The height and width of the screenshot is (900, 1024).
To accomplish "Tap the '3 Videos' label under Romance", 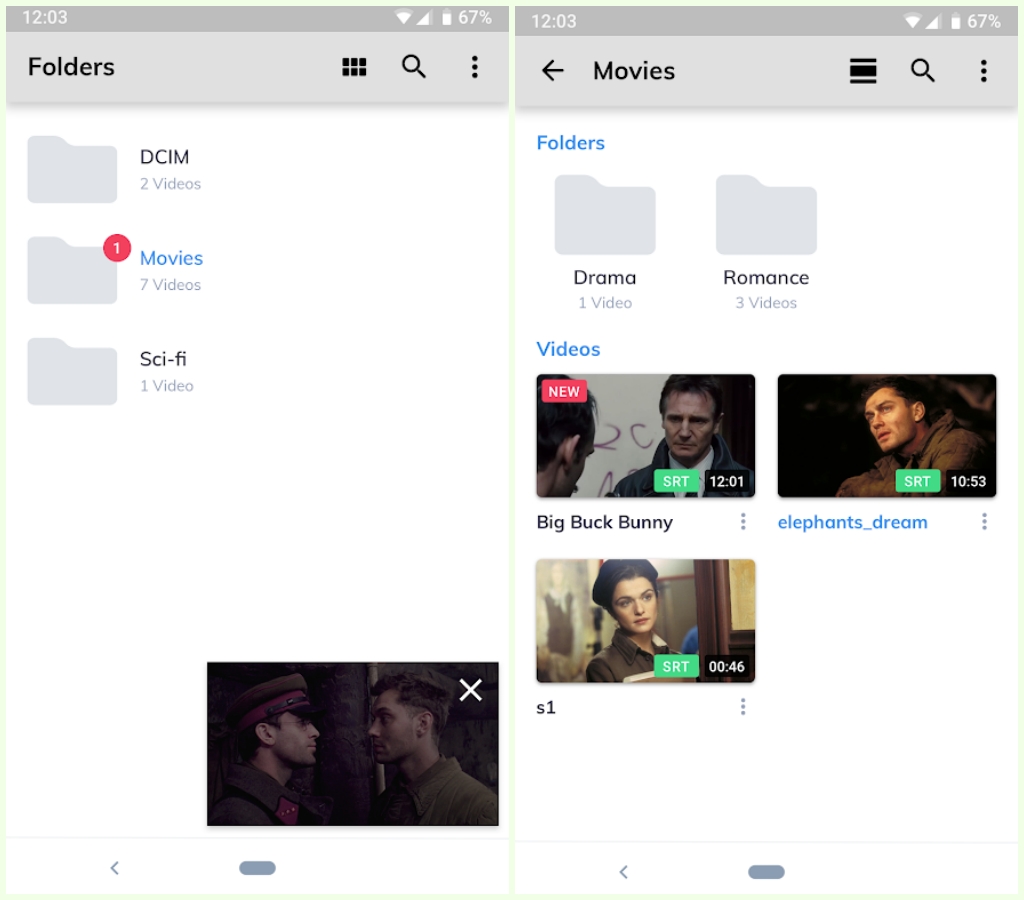I will pyautogui.click(x=766, y=303).
